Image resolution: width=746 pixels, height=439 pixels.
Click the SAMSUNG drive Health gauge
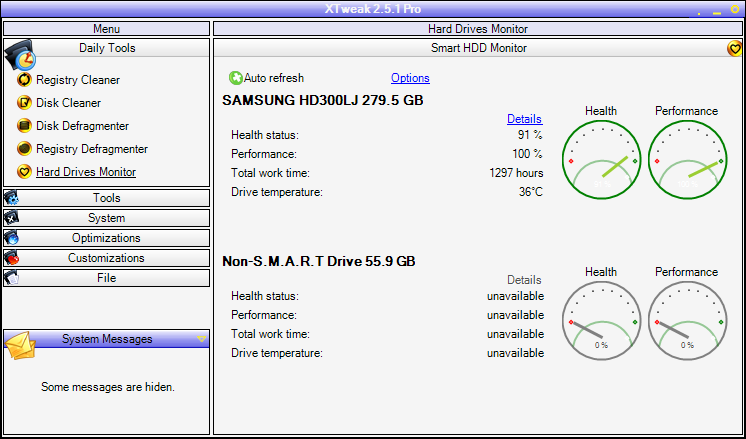[x=601, y=160]
